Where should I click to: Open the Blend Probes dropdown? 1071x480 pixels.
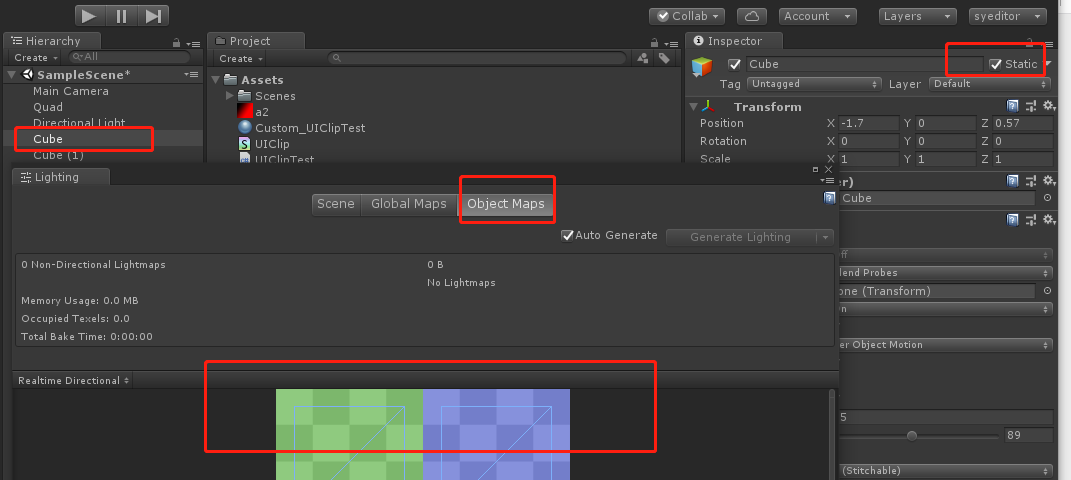[945, 272]
